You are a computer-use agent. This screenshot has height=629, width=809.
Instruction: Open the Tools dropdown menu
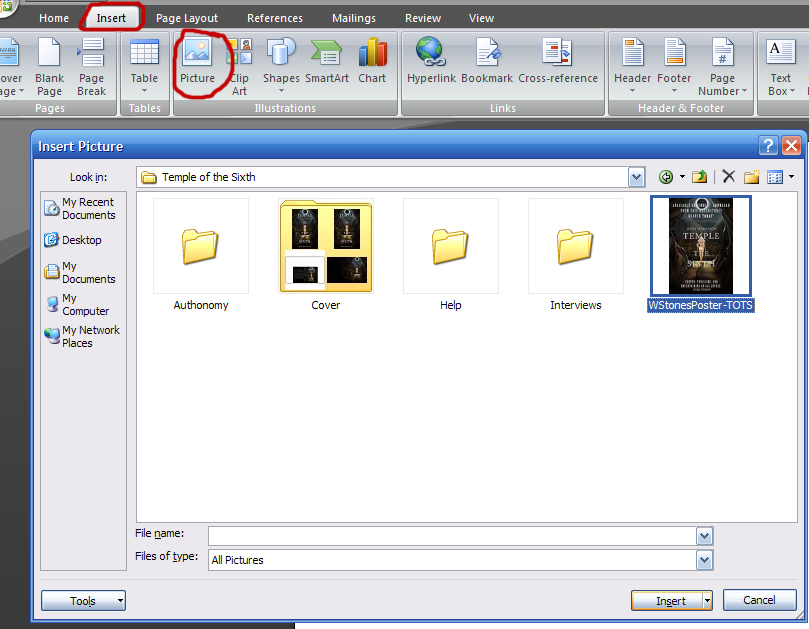coord(83,600)
